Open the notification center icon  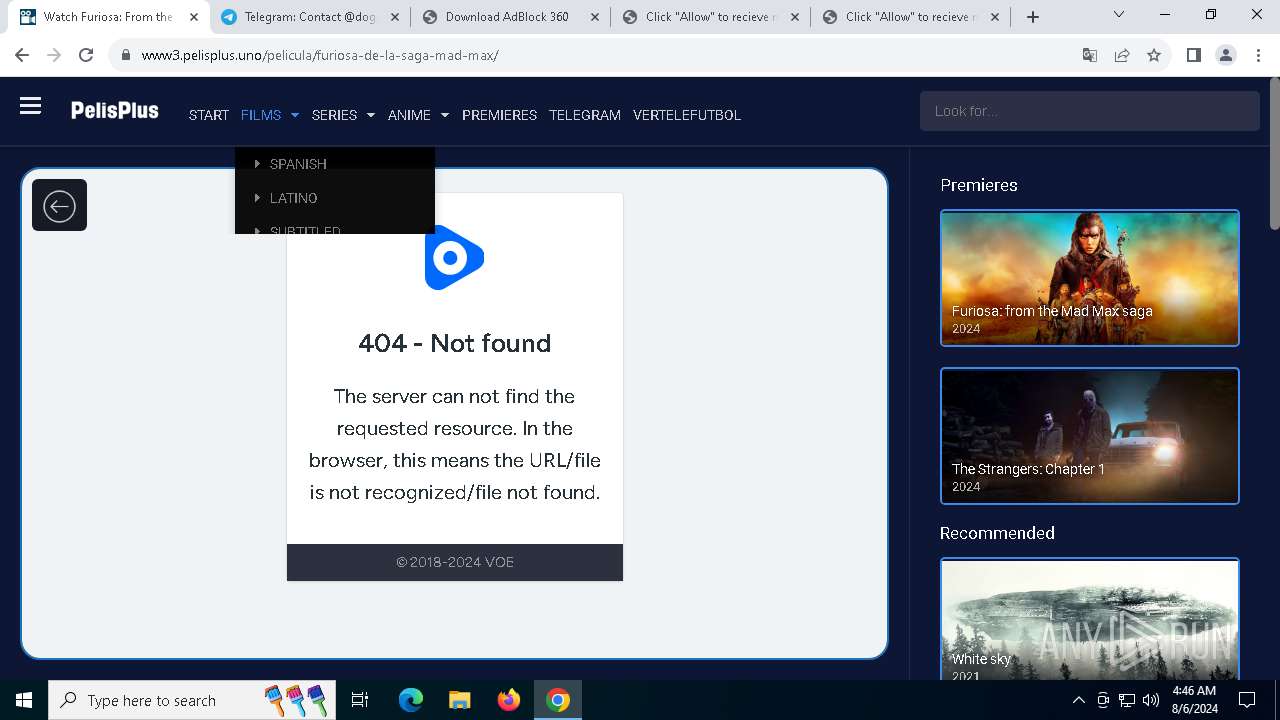click(1247, 700)
